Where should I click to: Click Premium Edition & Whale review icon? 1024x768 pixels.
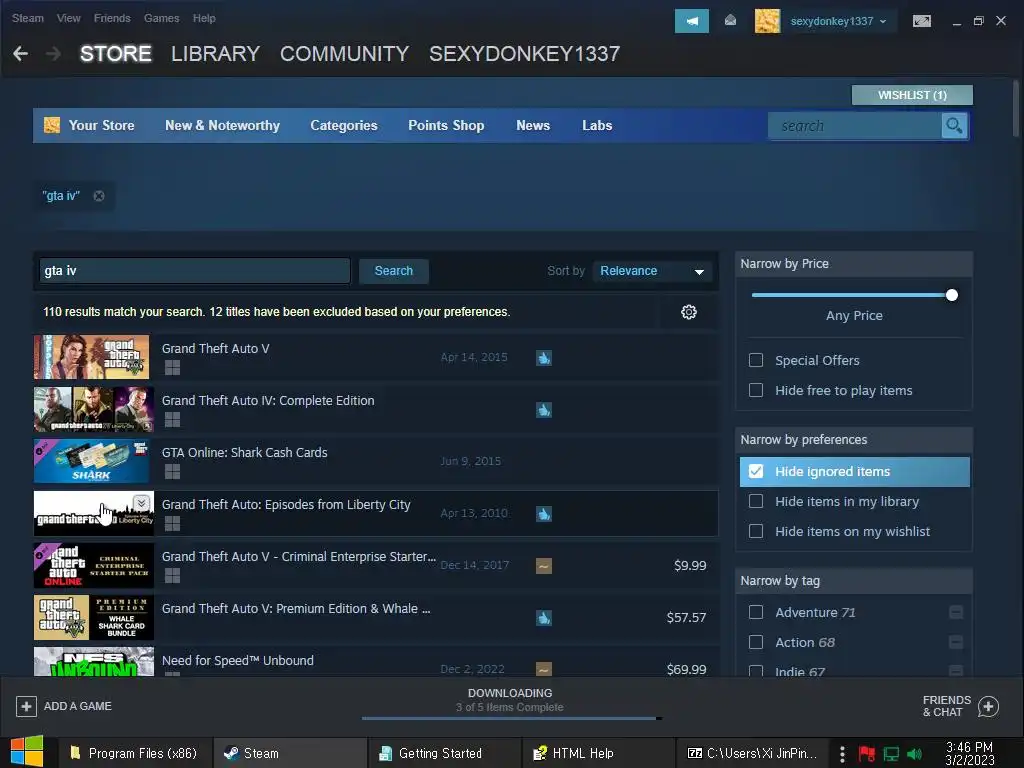(544, 618)
